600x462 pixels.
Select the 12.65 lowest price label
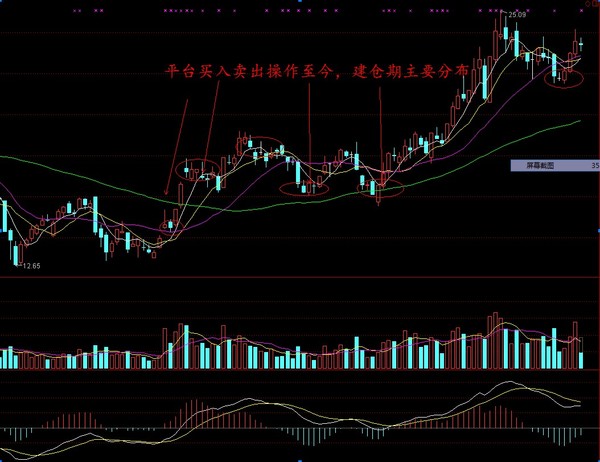(31, 266)
